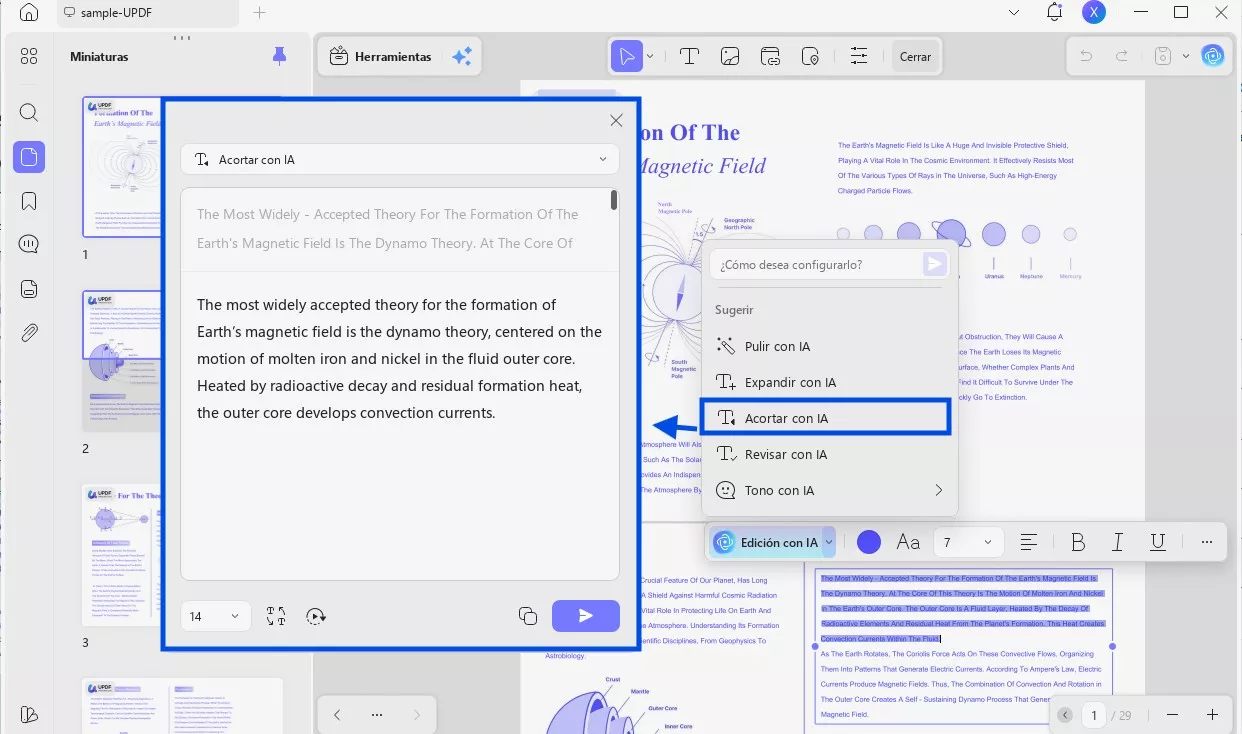Click the AI dialog vertical scrollbar
The height and width of the screenshot is (734, 1242).
[x=613, y=201]
